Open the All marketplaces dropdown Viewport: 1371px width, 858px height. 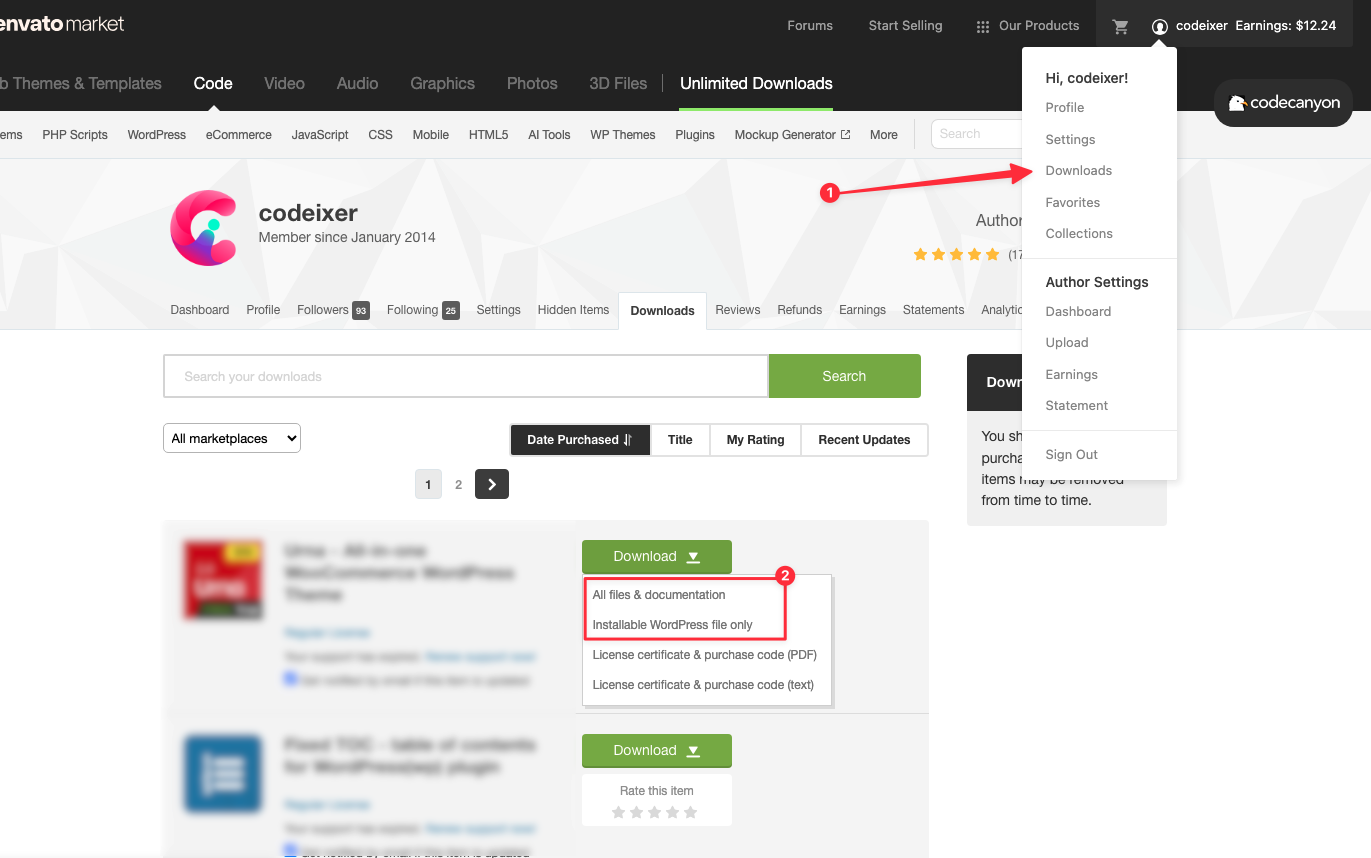point(232,438)
